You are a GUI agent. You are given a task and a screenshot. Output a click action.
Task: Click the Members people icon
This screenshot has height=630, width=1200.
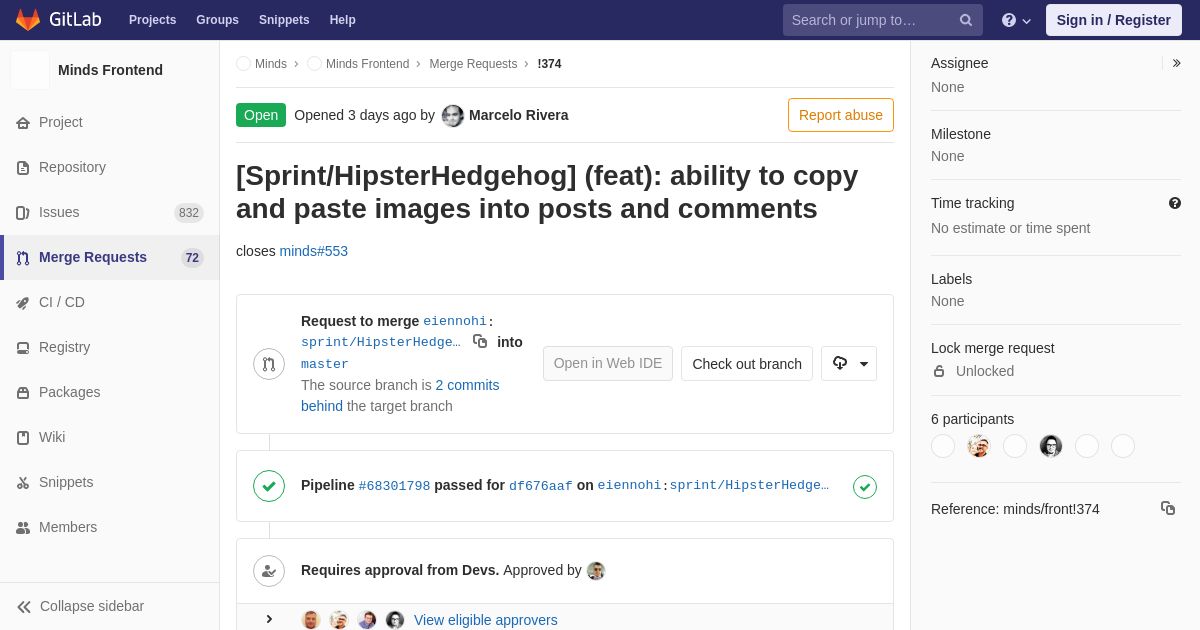tap(23, 528)
